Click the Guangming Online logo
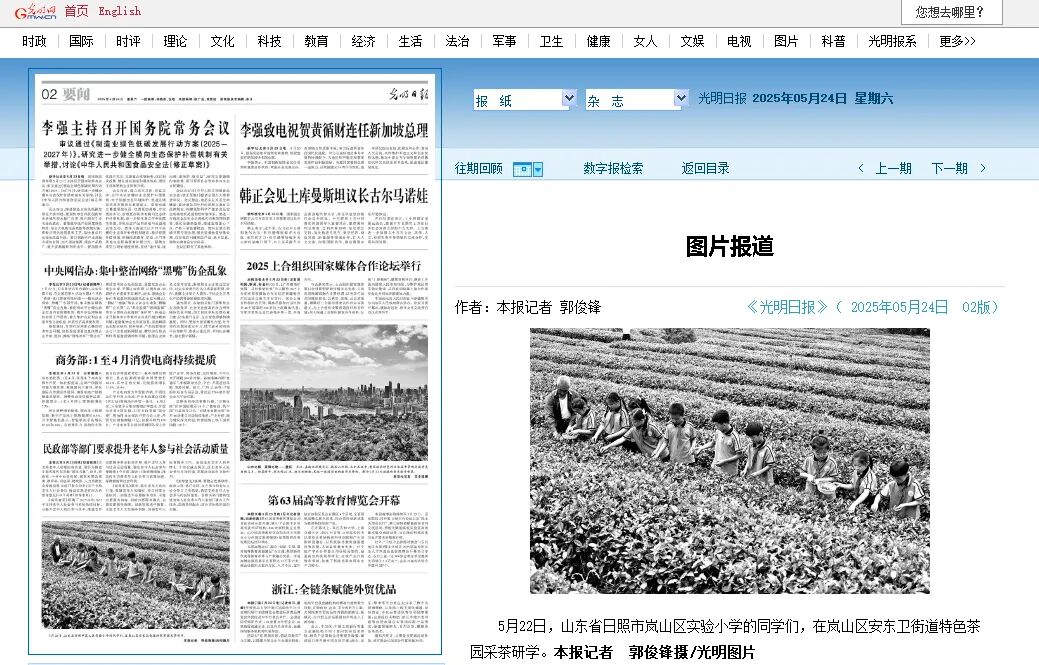Image resolution: width=1039 pixels, height=665 pixels. [x=35, y=12]
